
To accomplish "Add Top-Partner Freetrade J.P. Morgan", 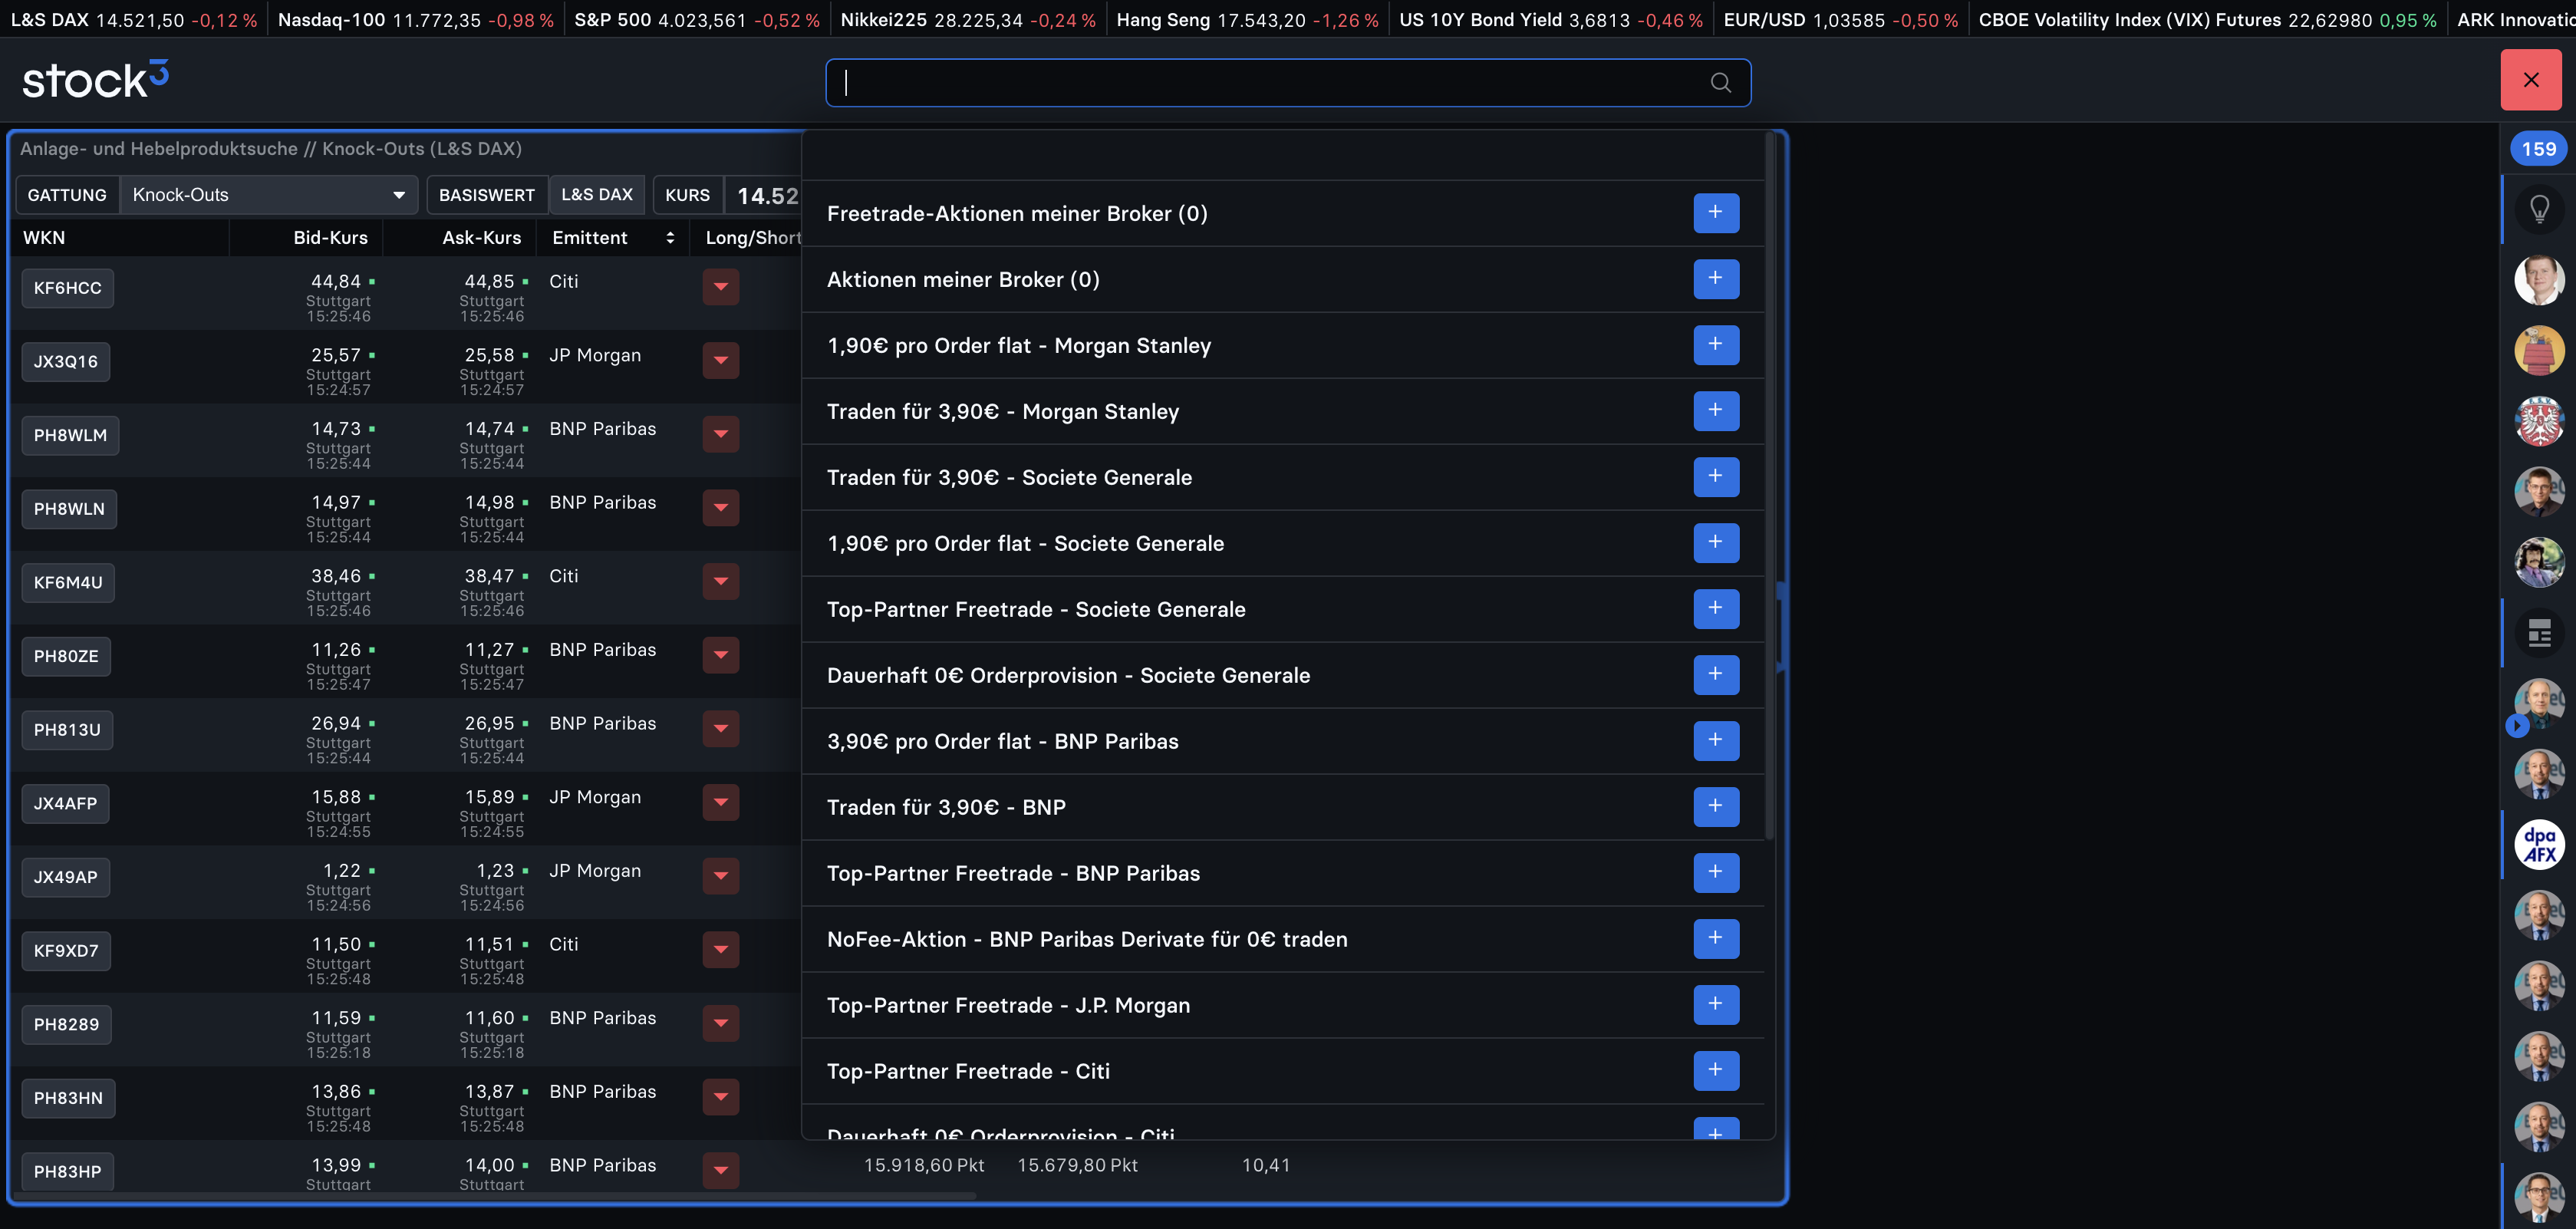I will tap(1716, 1005).
